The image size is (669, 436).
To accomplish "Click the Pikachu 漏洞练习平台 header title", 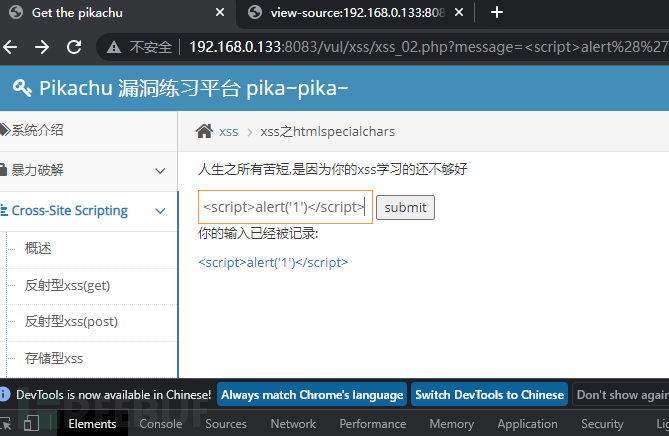I will 193,88.
